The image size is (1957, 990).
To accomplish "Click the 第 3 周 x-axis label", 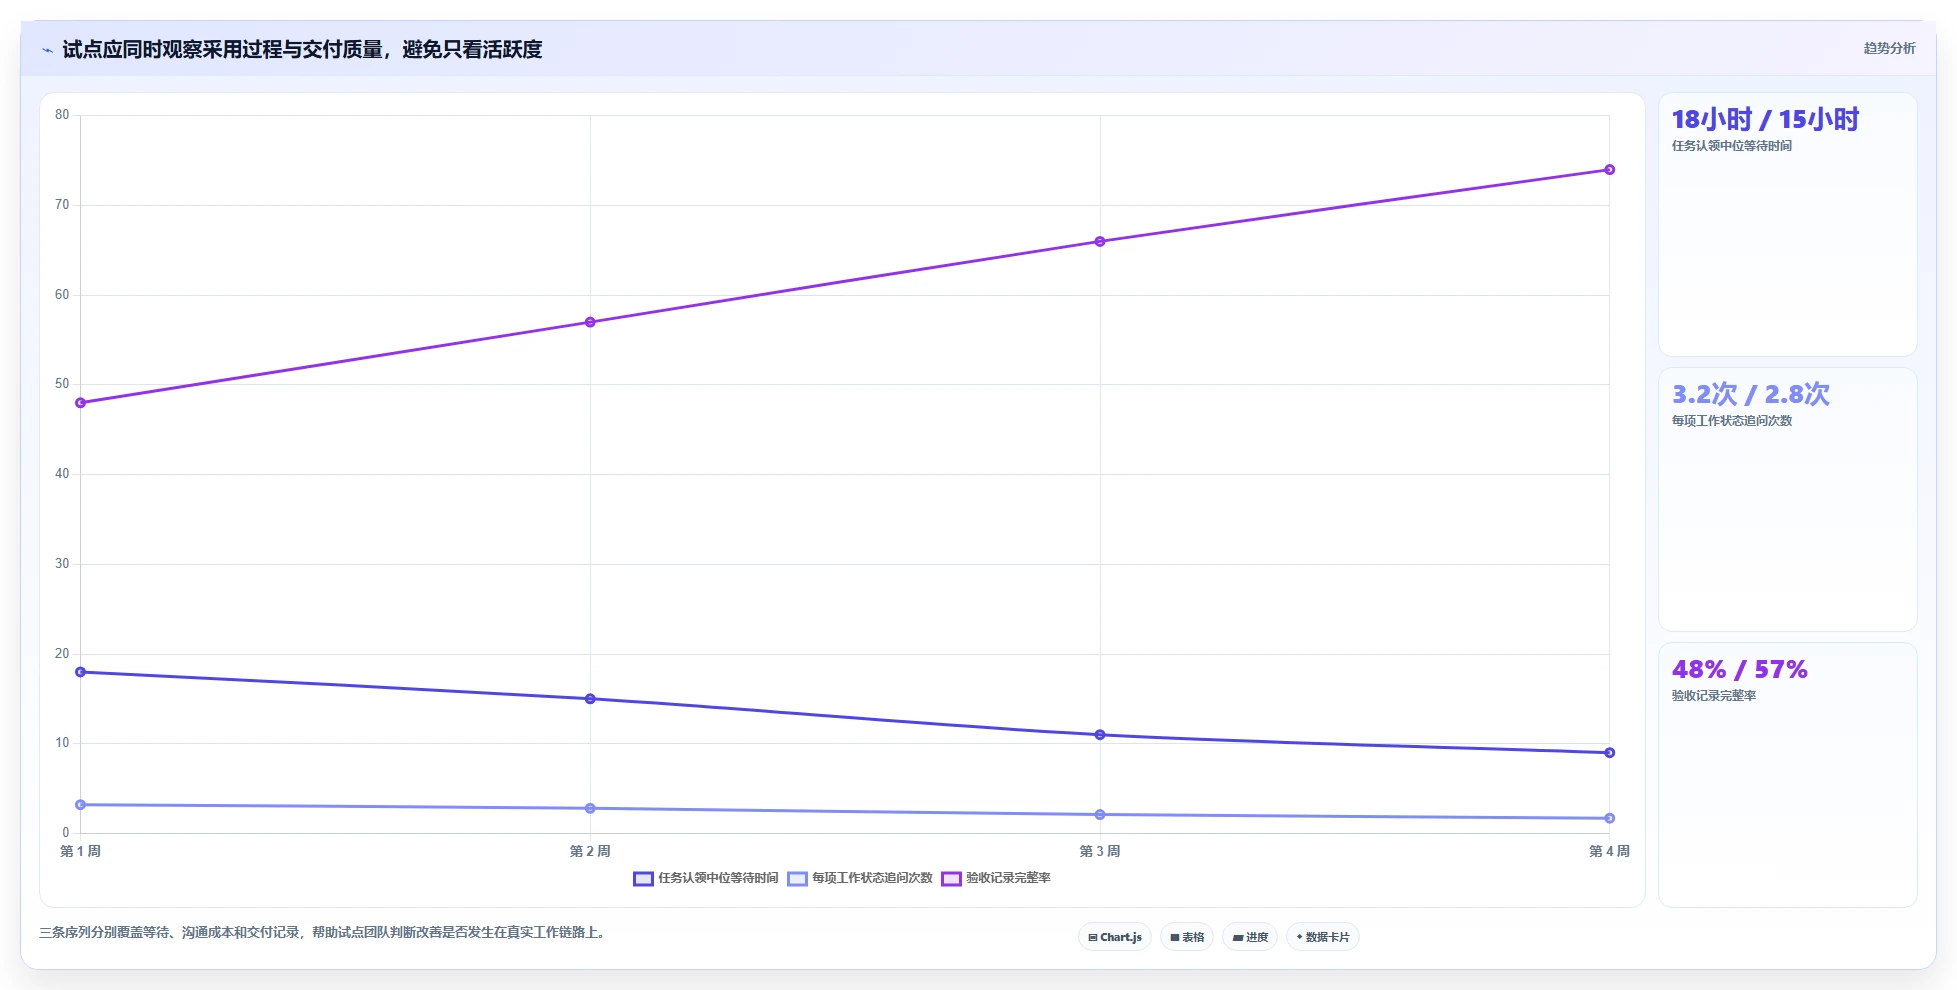I will [1100, 851].
